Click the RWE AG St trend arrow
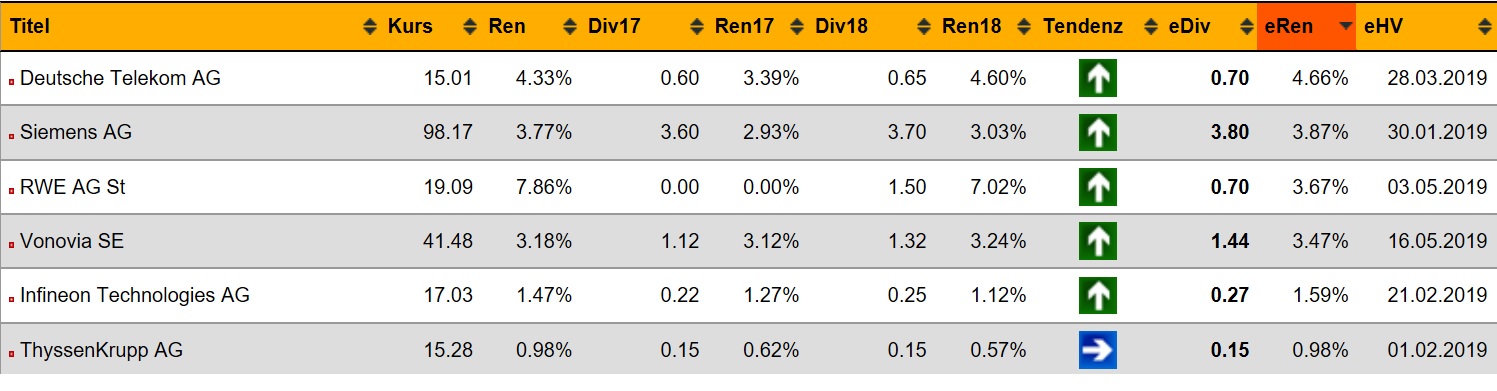 [1097, 187]
